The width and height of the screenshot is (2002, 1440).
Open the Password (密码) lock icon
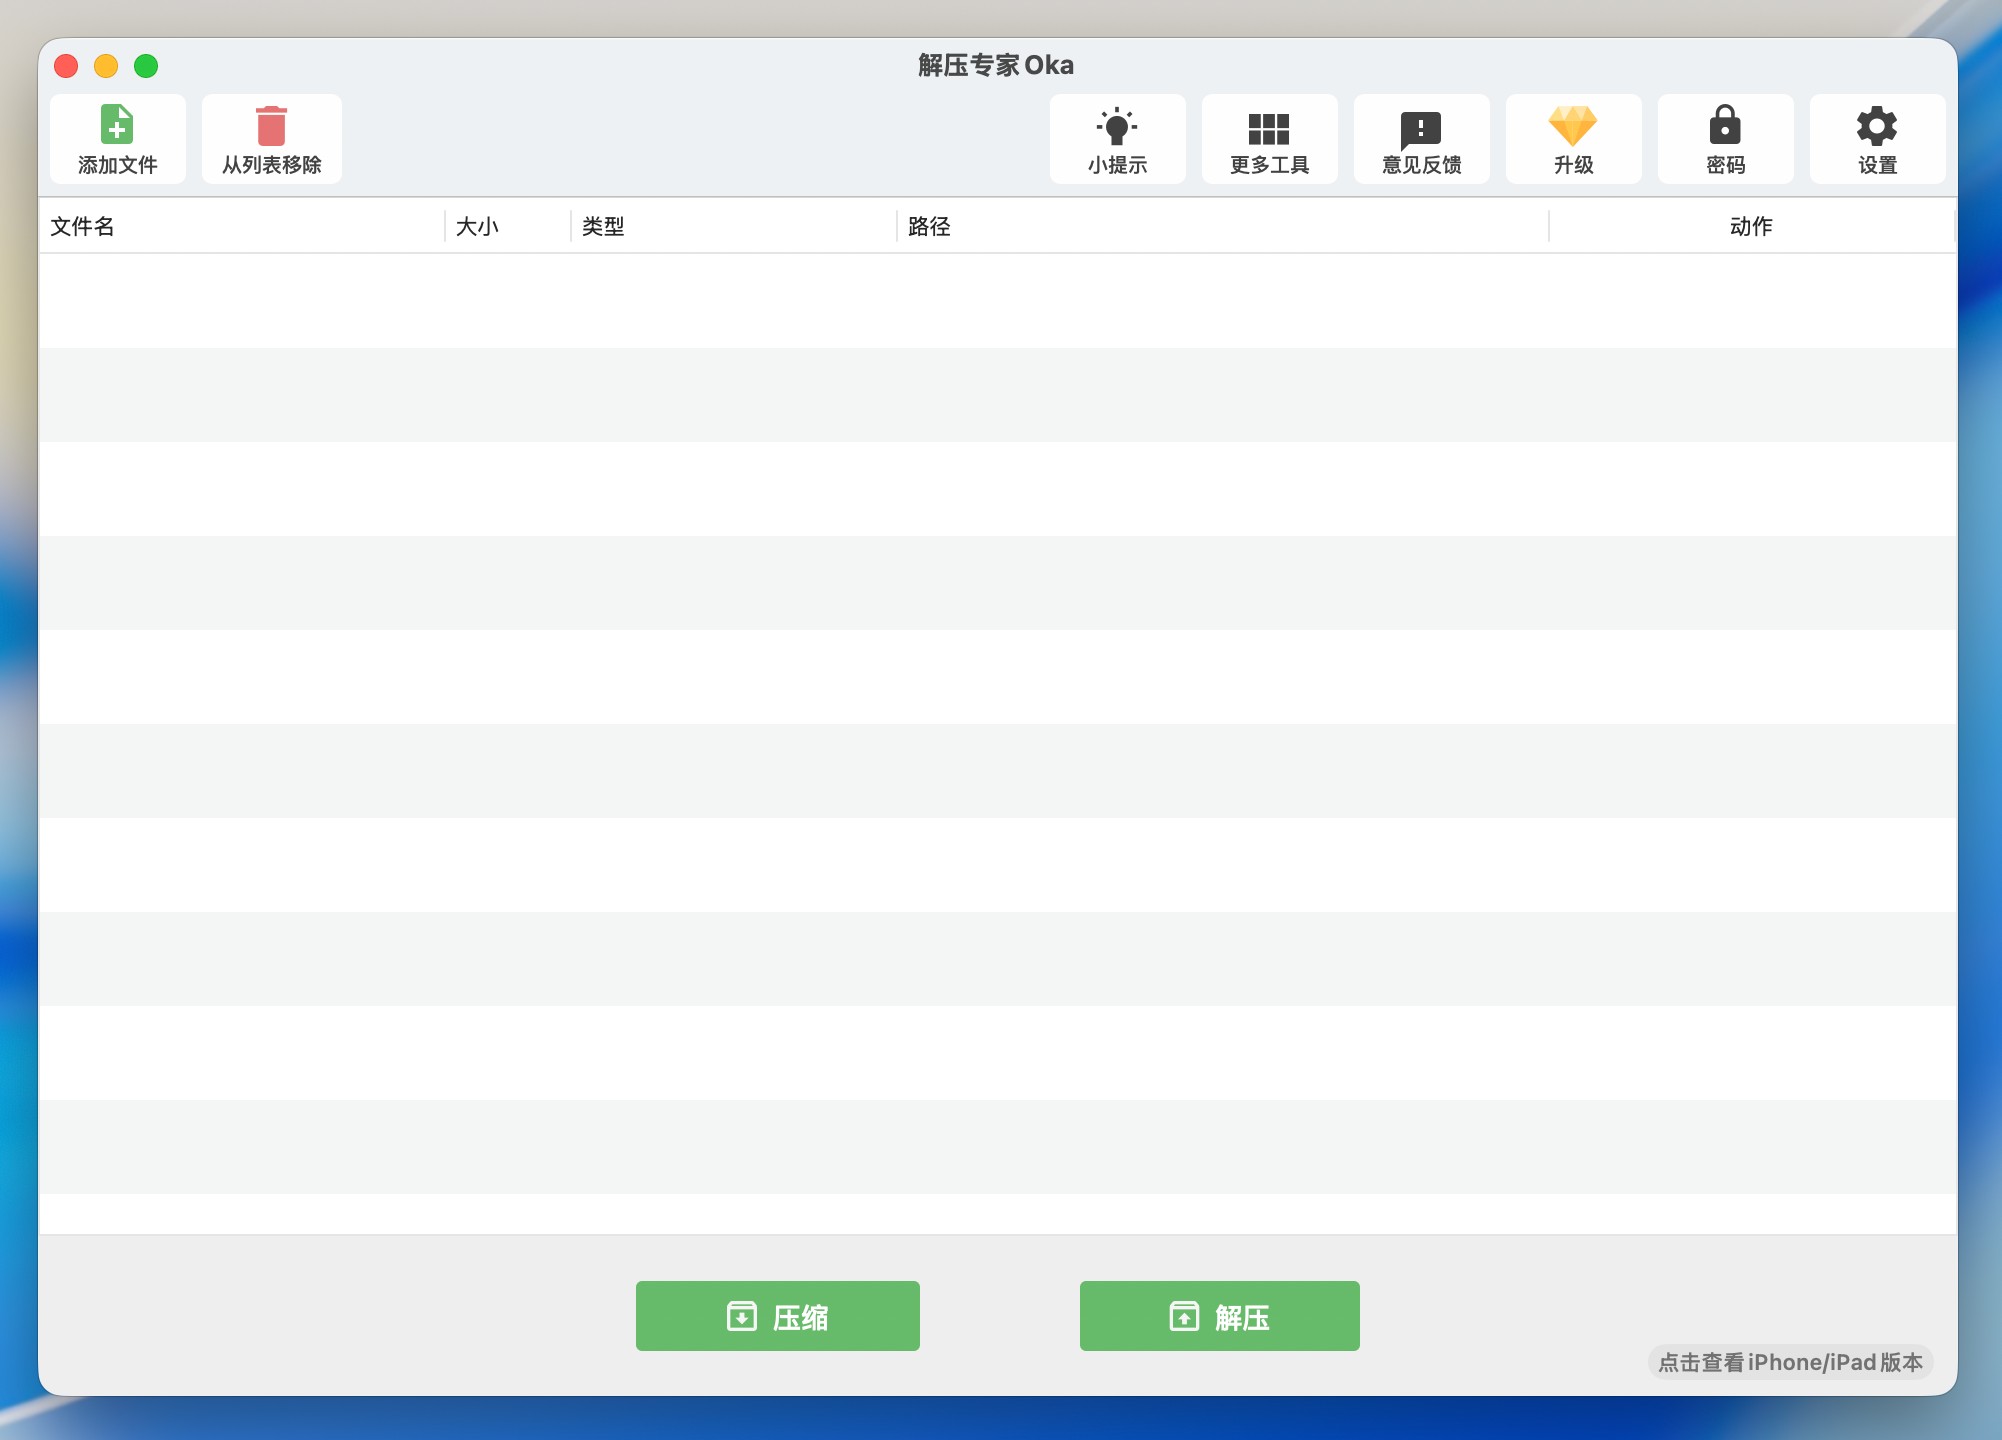tap(1725, 126)
